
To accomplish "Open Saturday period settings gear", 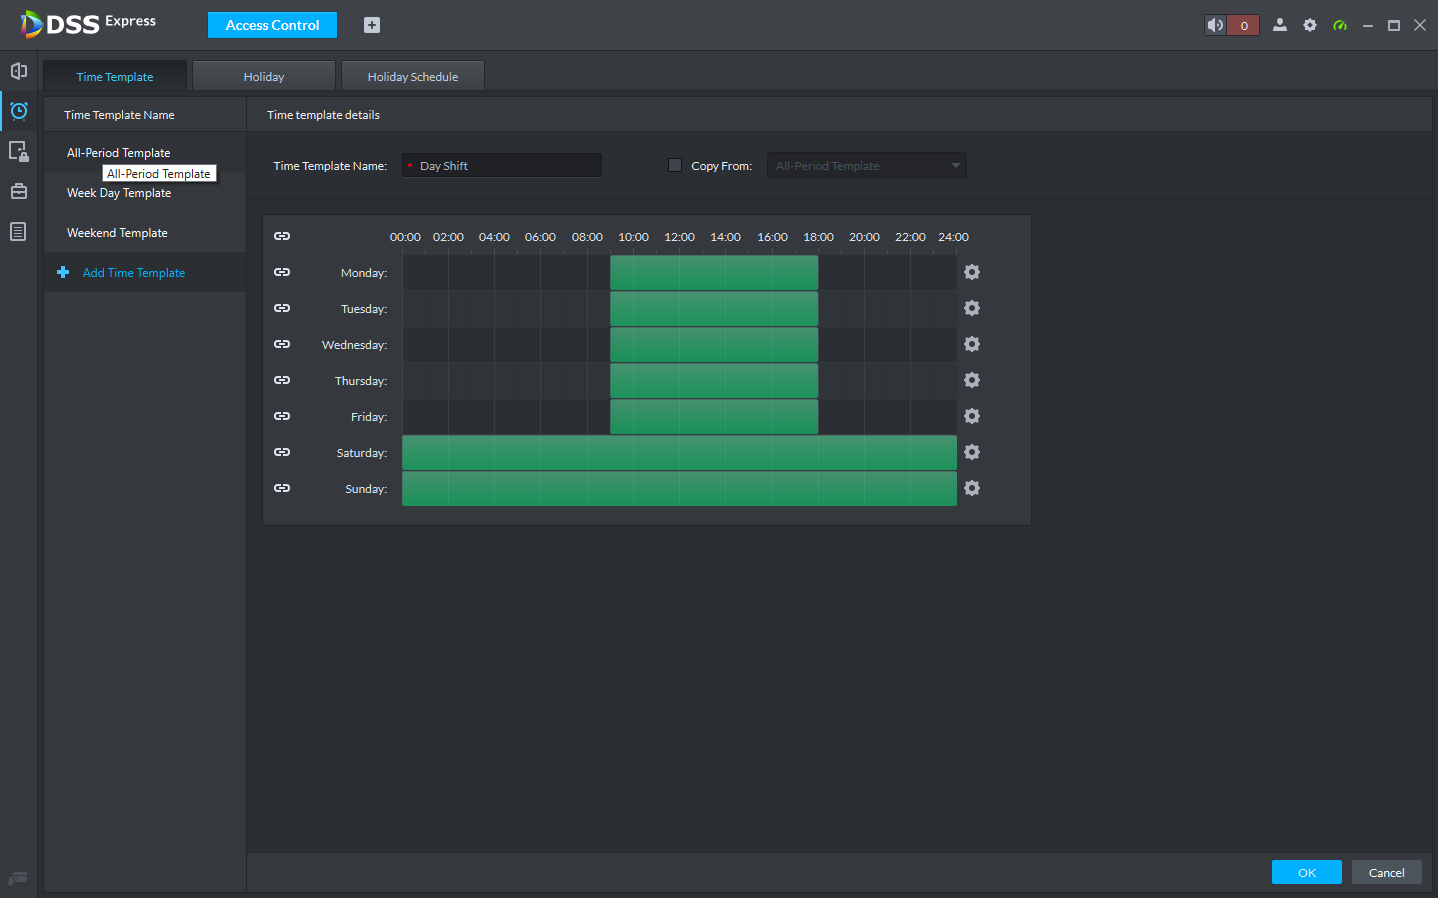I will [972, 452].
